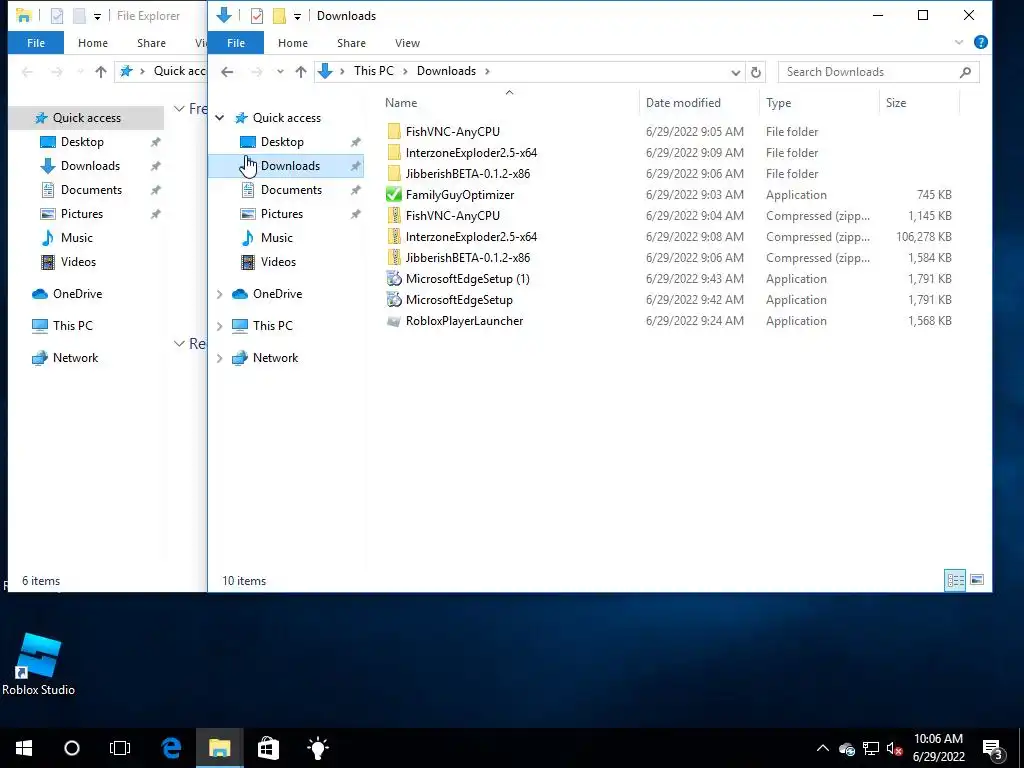Switch to details view layout icon
The image size is (1024, 768).
(x=955, y=580)
